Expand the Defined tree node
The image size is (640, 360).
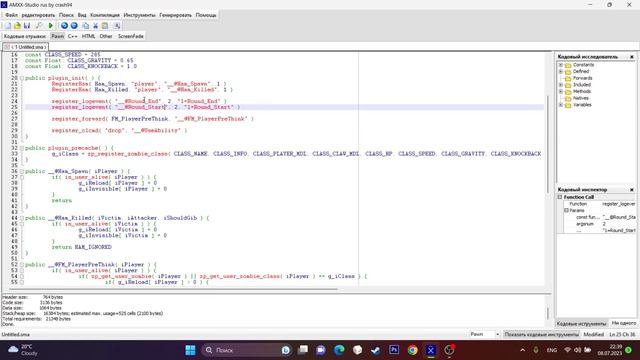560,71
